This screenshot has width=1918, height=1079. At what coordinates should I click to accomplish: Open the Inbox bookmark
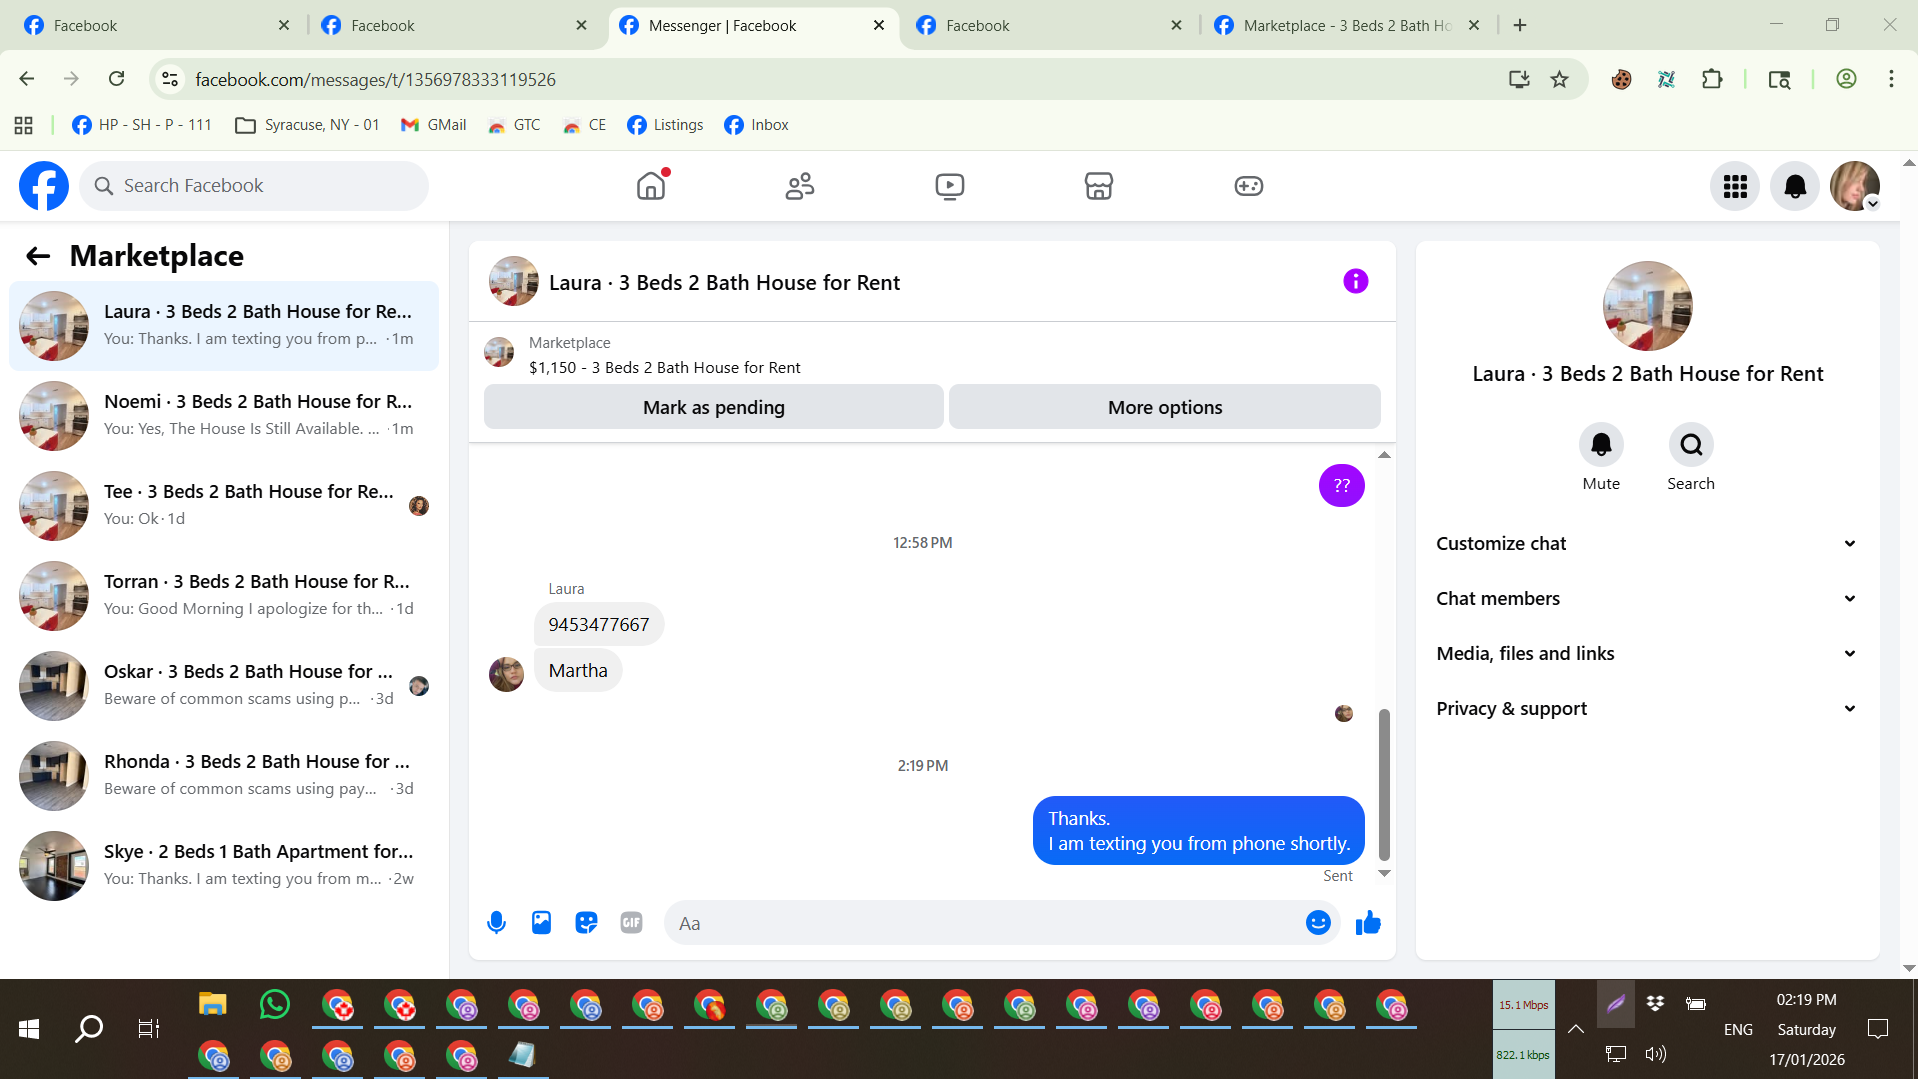click(x=756, y=125)
